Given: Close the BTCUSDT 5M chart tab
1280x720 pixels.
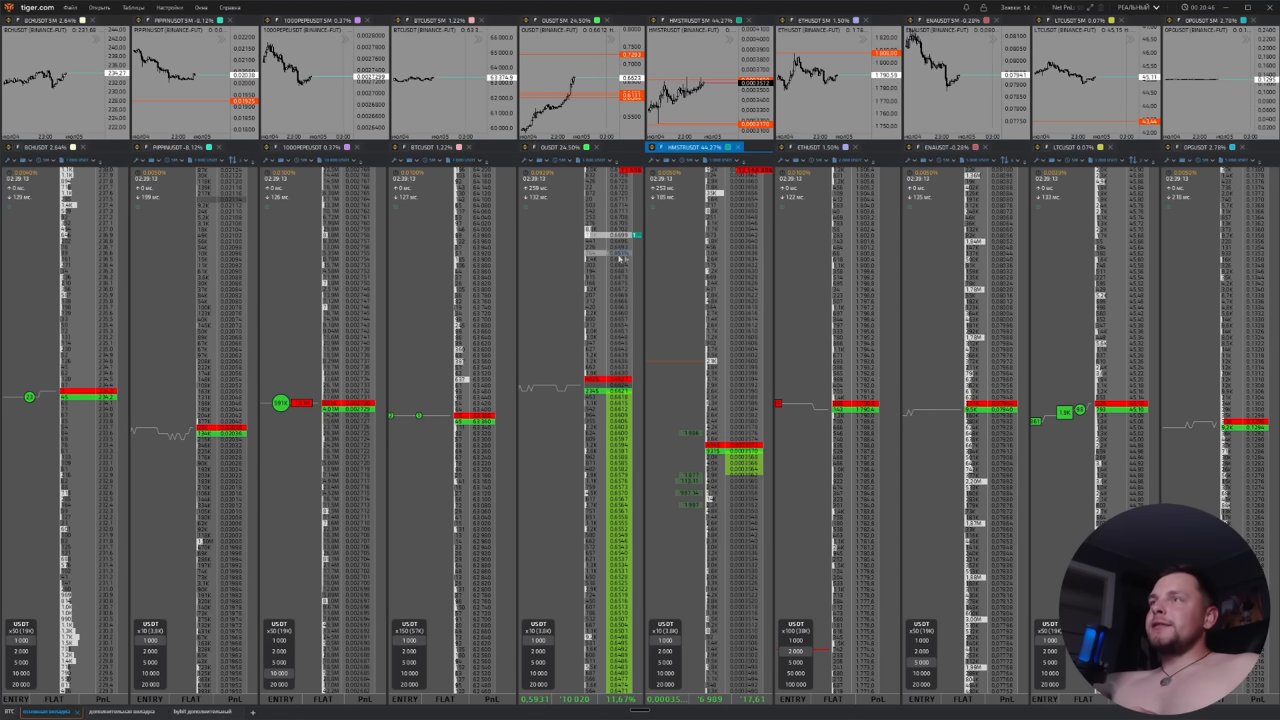Looking at the screenshot, I should point(480,20).
